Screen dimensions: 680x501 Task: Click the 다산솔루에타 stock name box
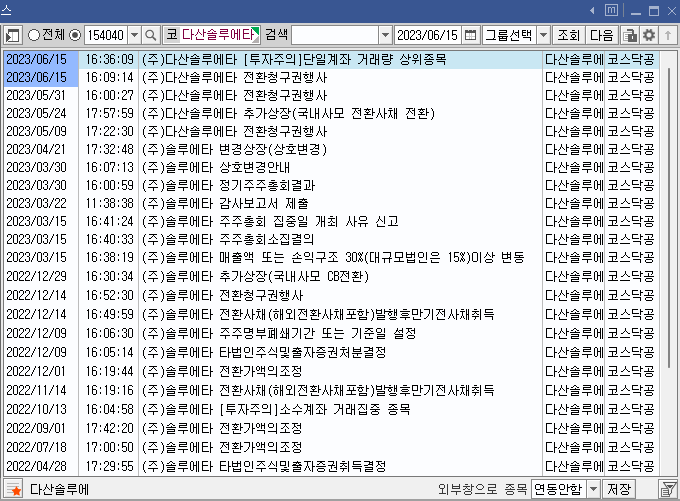point(219,35)
